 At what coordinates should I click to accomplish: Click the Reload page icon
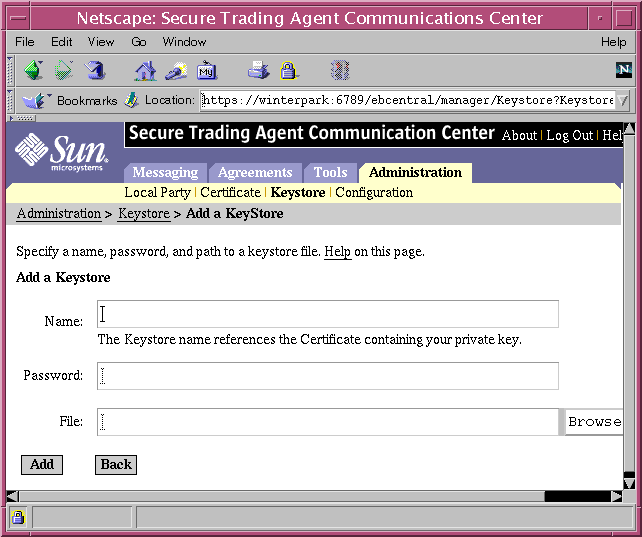tap(95, 70)
